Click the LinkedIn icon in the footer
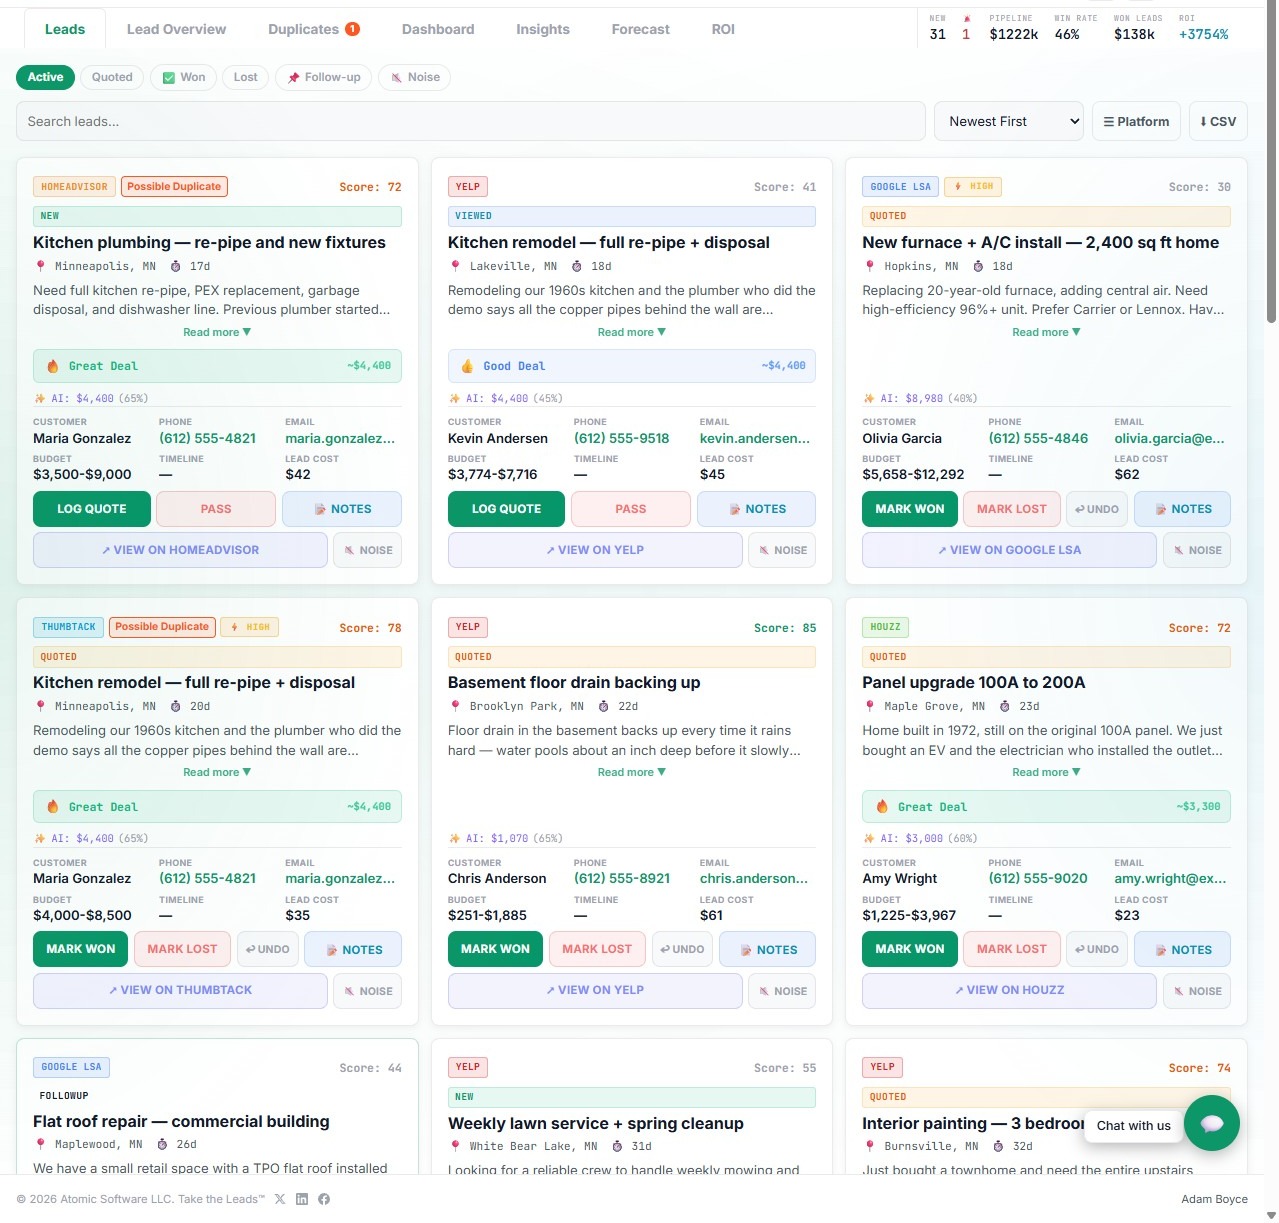This screenshot has height=1223, width=1279. tap(302, 1198)
